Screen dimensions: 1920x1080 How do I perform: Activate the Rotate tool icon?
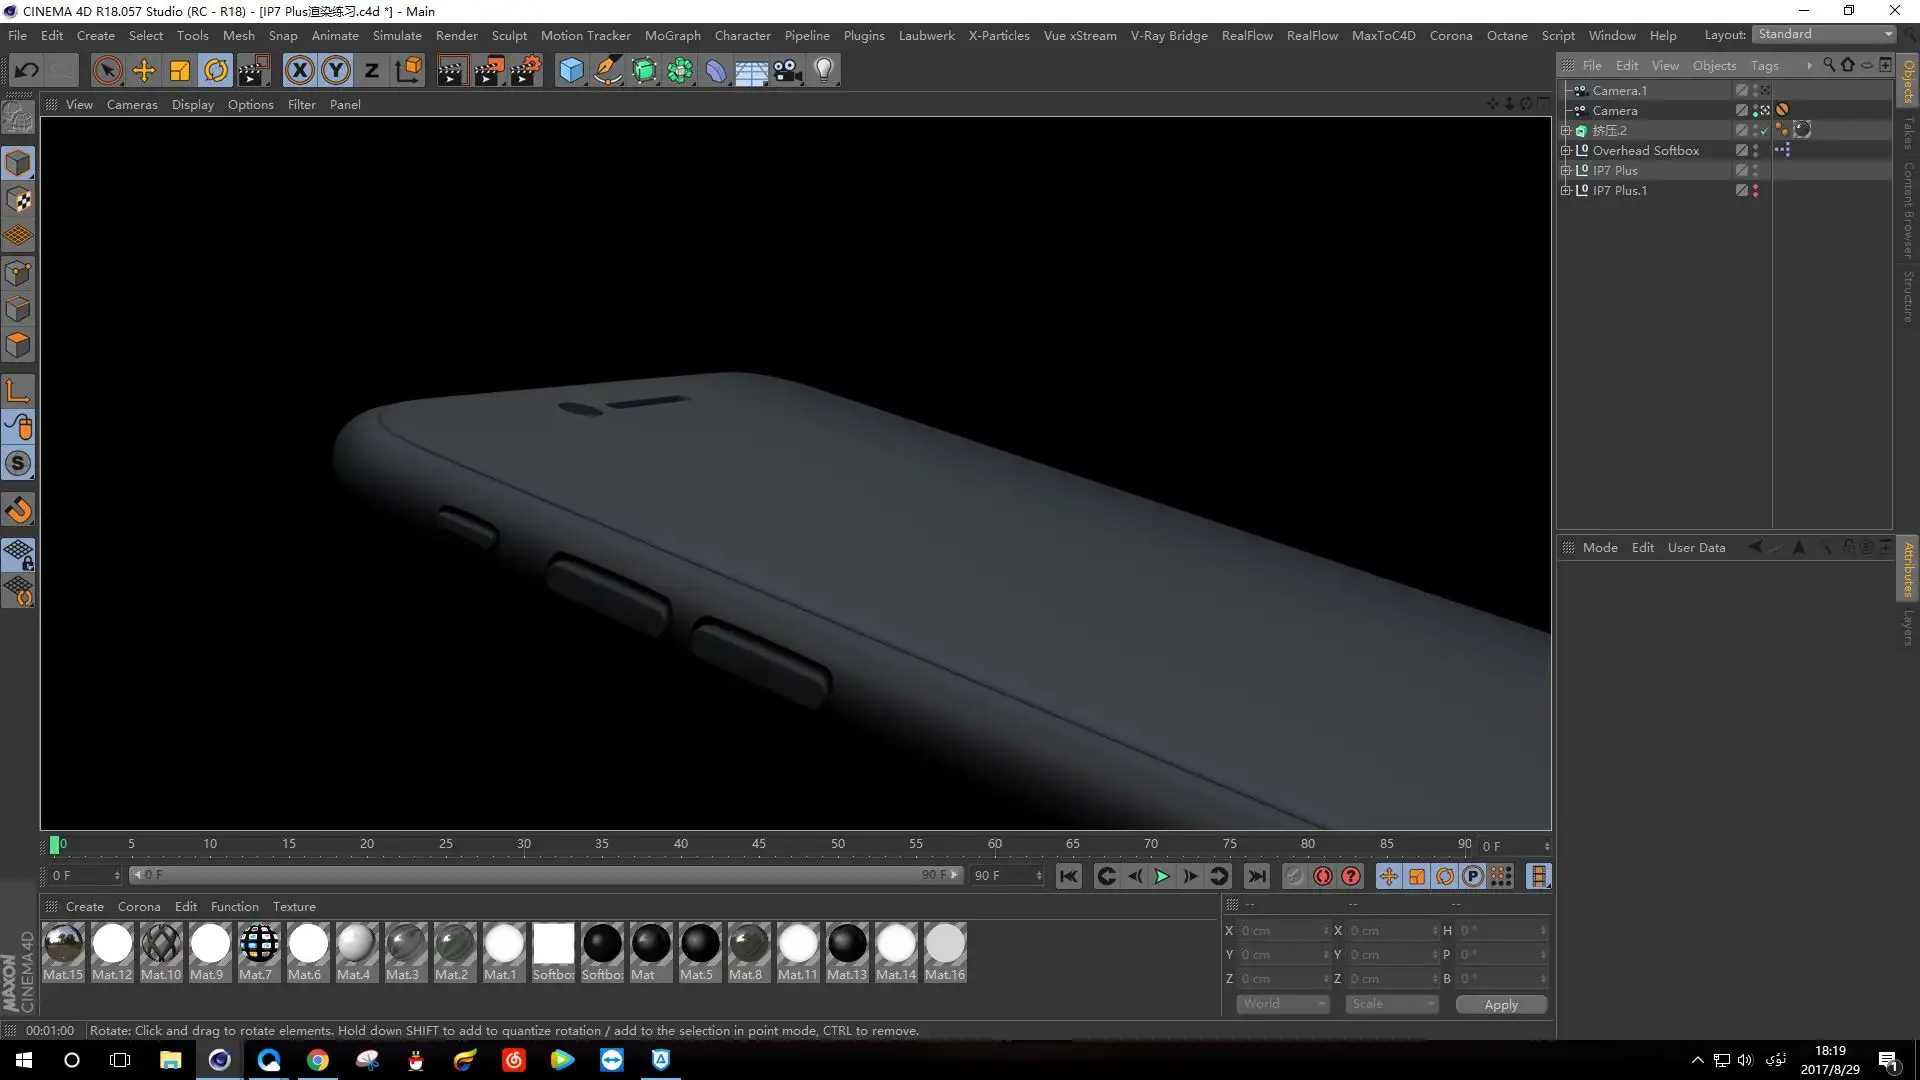(x=216, y=70)
